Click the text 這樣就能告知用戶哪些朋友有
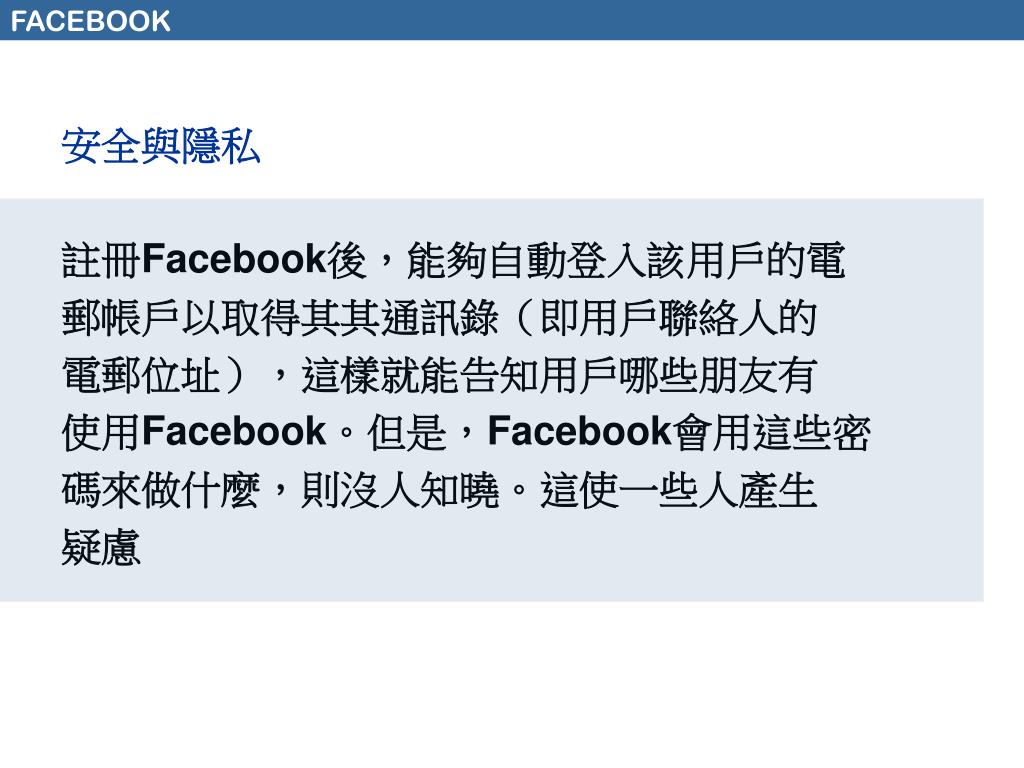This screenshot has height=768, width=1024. [558, 376]
